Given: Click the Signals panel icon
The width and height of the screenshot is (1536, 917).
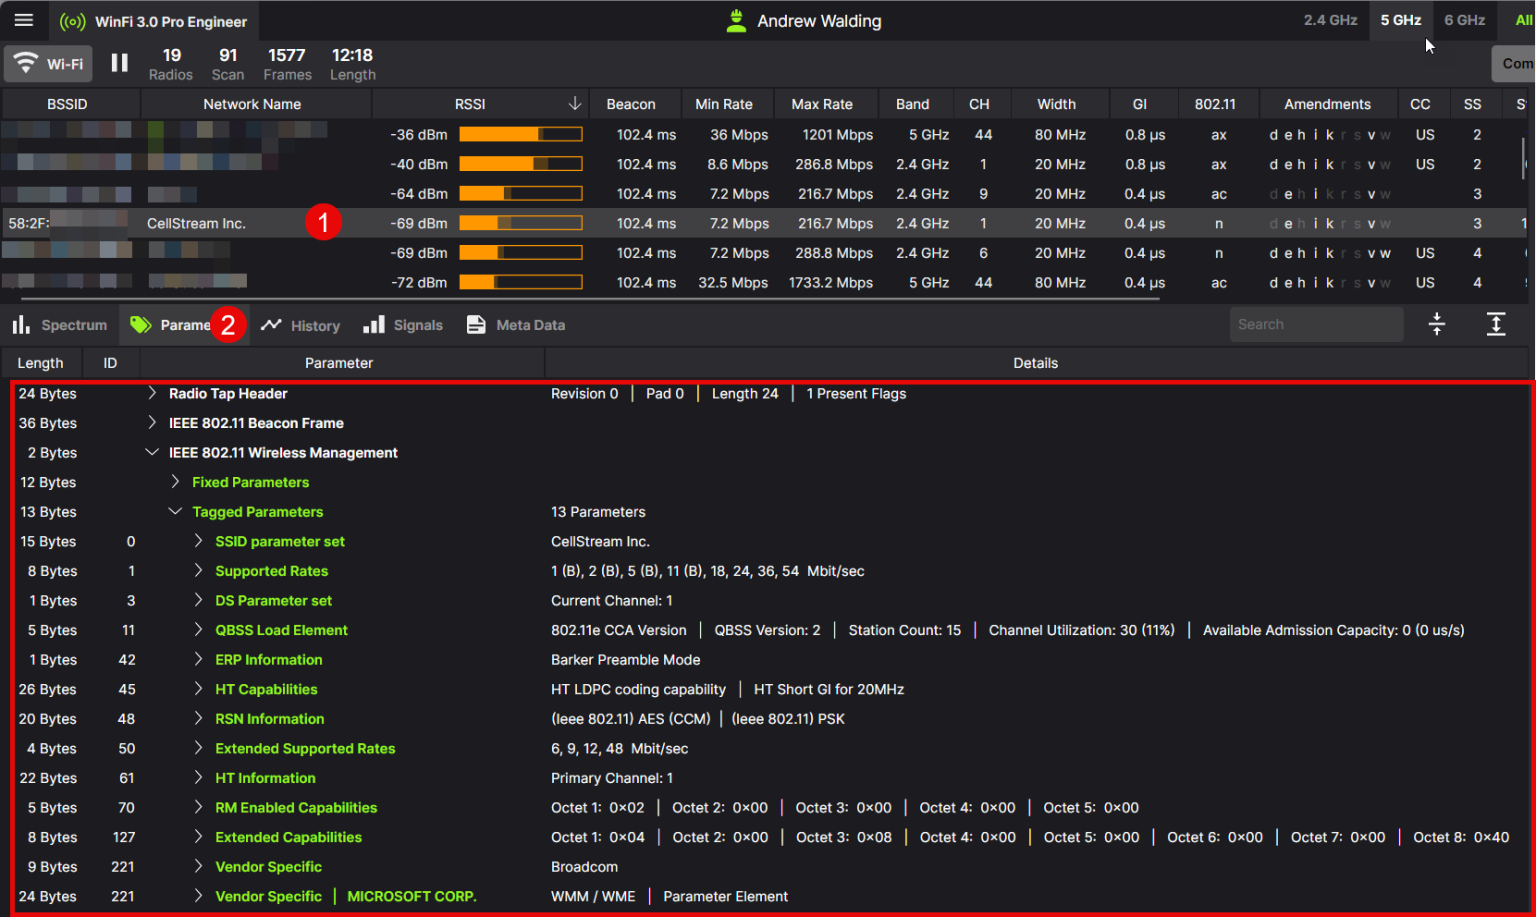Looking at the screenshot, I should coord(374,324).
